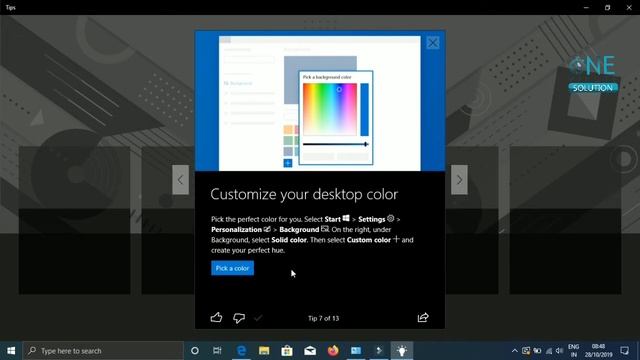
Task: Launch Firefox from the taskbar
Action: 333,351
